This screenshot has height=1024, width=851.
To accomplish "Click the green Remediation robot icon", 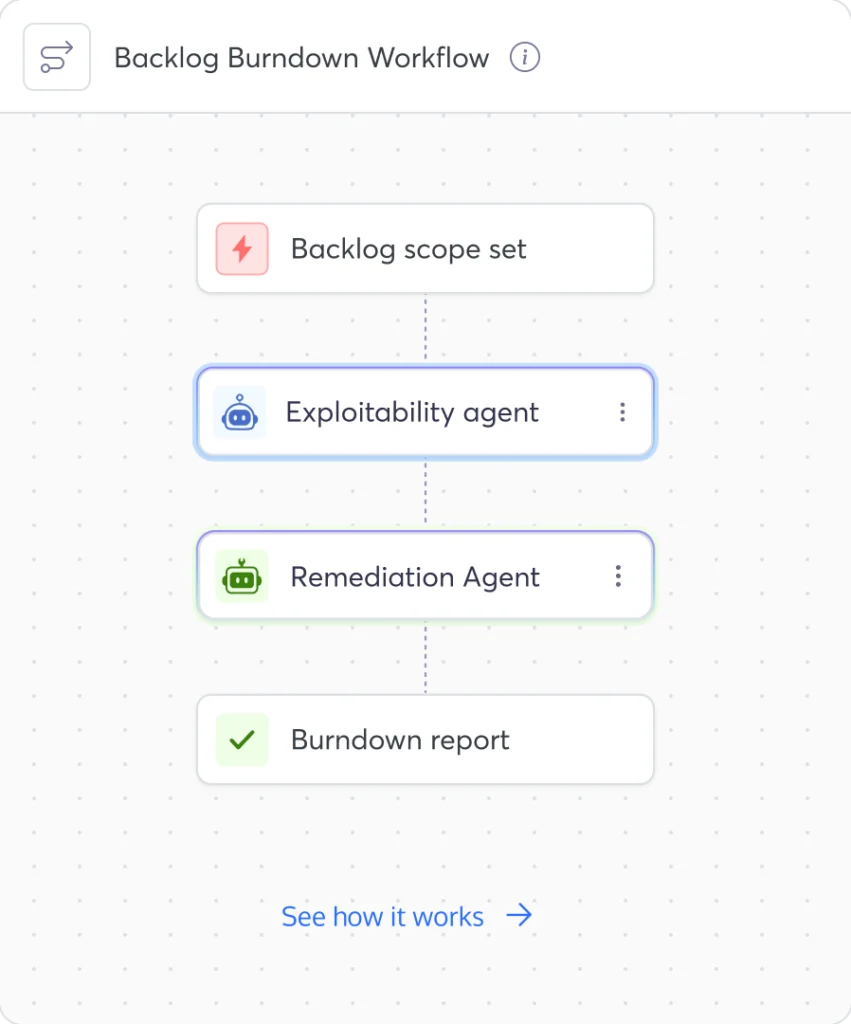I will [242, 576].
